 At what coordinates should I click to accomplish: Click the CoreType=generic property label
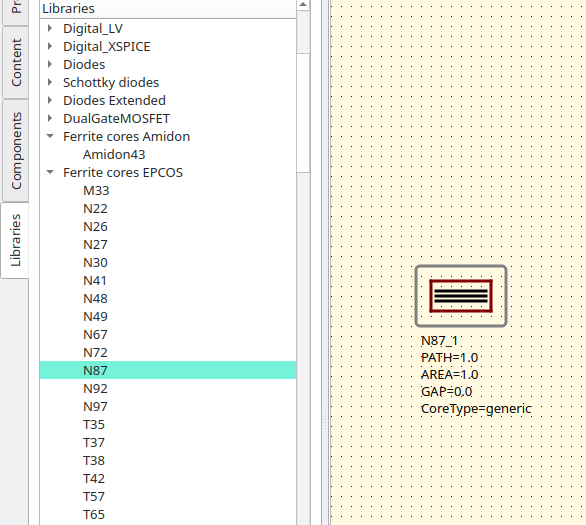(476, 408)
